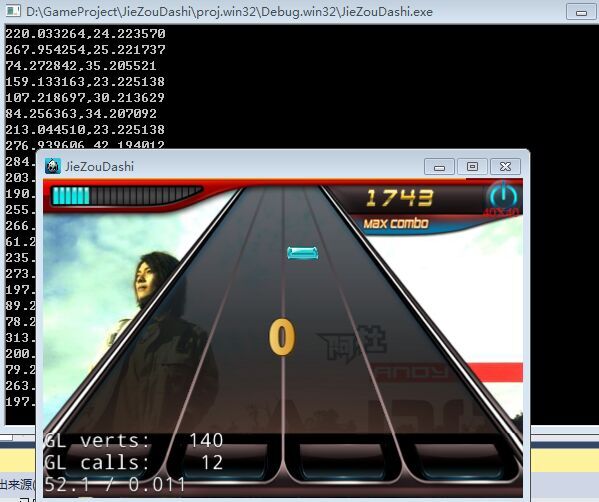Click the console title bar file path
Screen dimensions: 599x502
tap(229, 12)
